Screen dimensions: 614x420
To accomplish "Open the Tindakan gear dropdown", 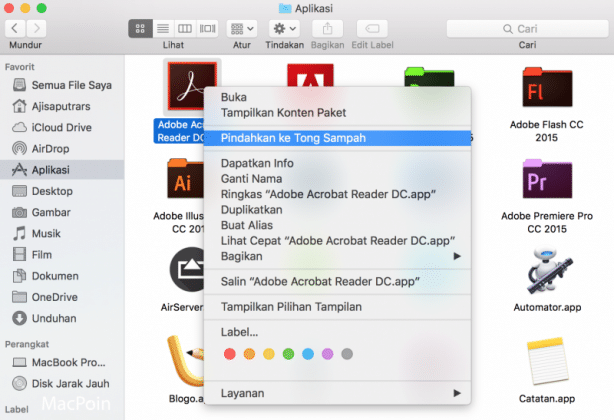I will click(x=284, y=29).
